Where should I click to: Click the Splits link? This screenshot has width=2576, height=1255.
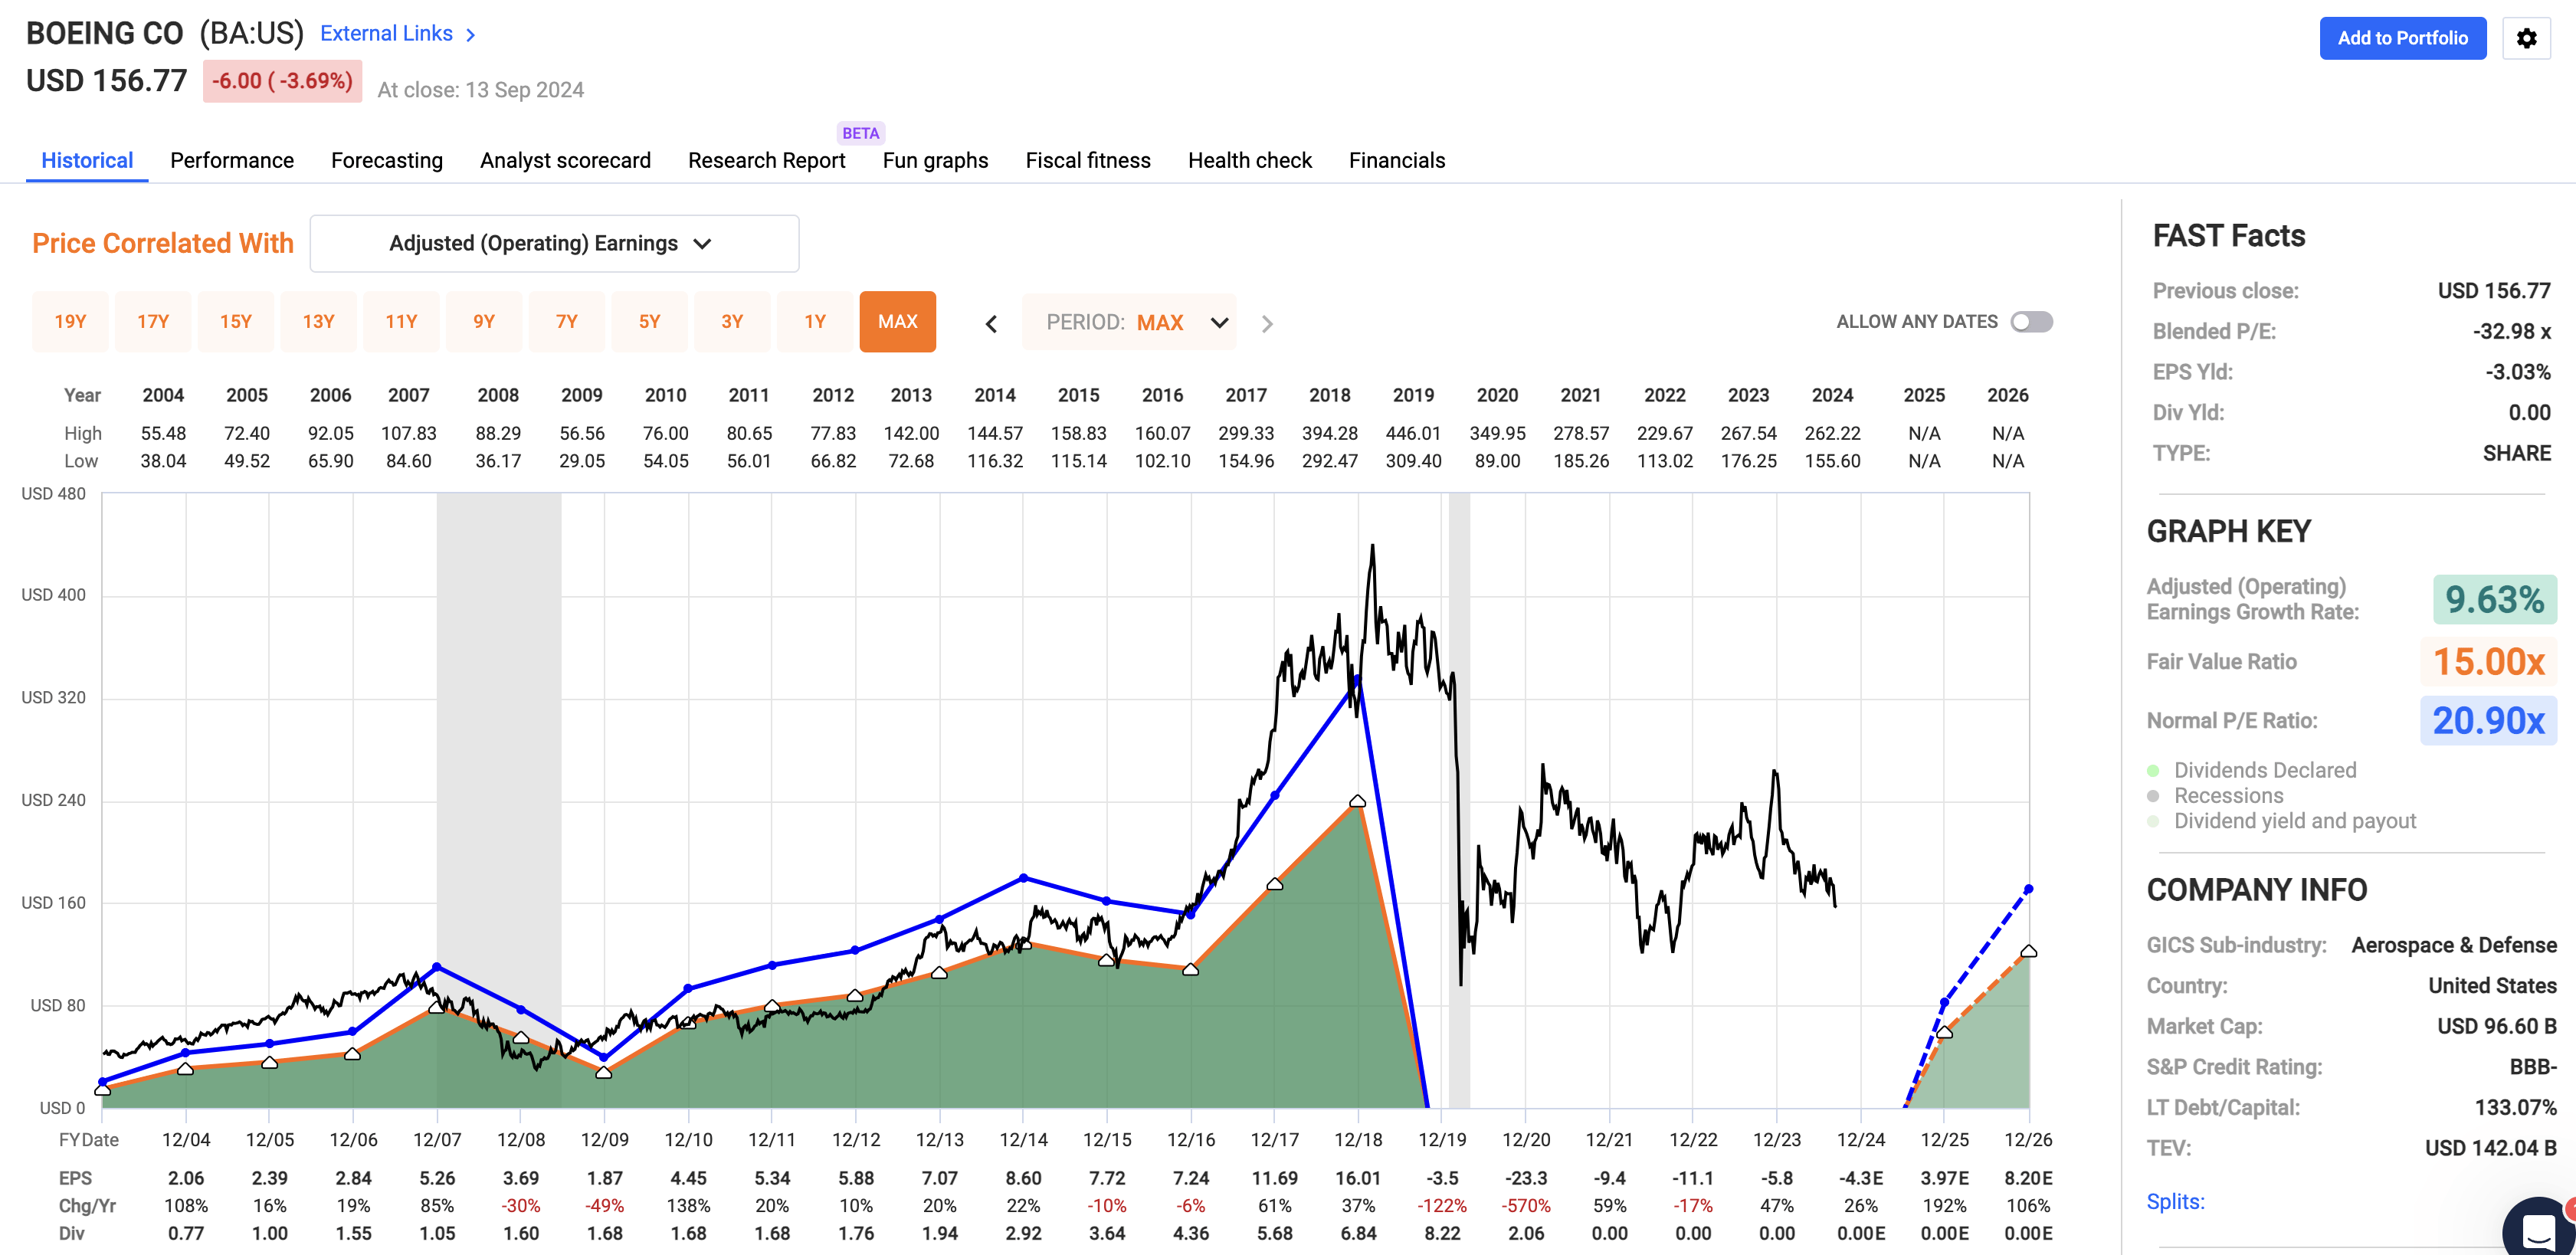[2175, 1201]
